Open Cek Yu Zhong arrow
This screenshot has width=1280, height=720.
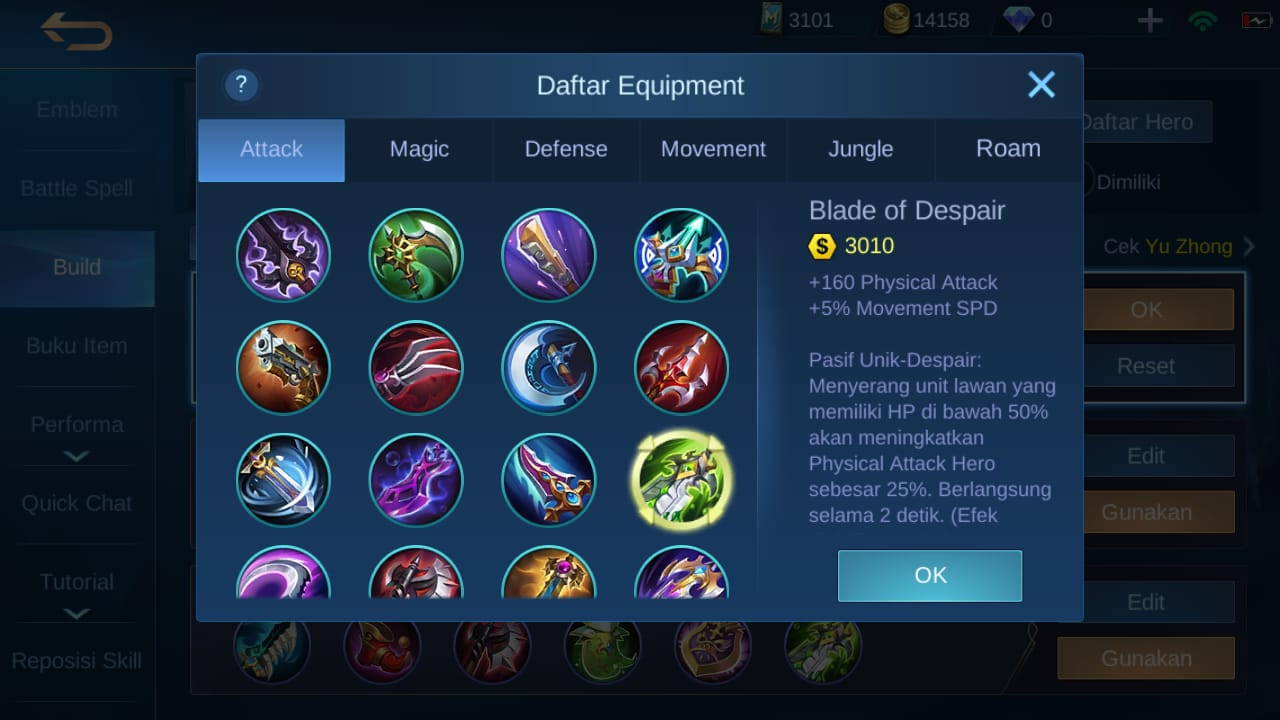tap(1249, 246)
